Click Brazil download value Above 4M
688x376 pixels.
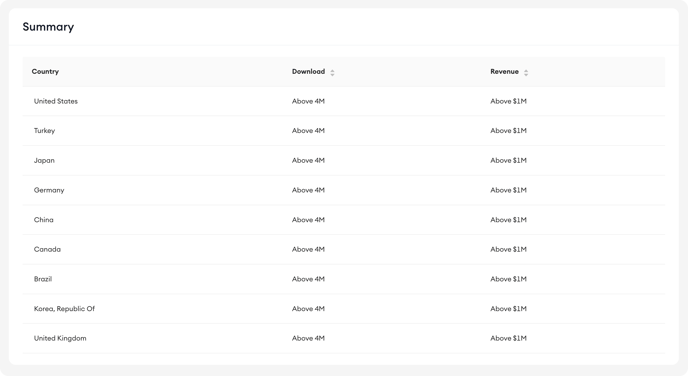[x=308, y=279]
